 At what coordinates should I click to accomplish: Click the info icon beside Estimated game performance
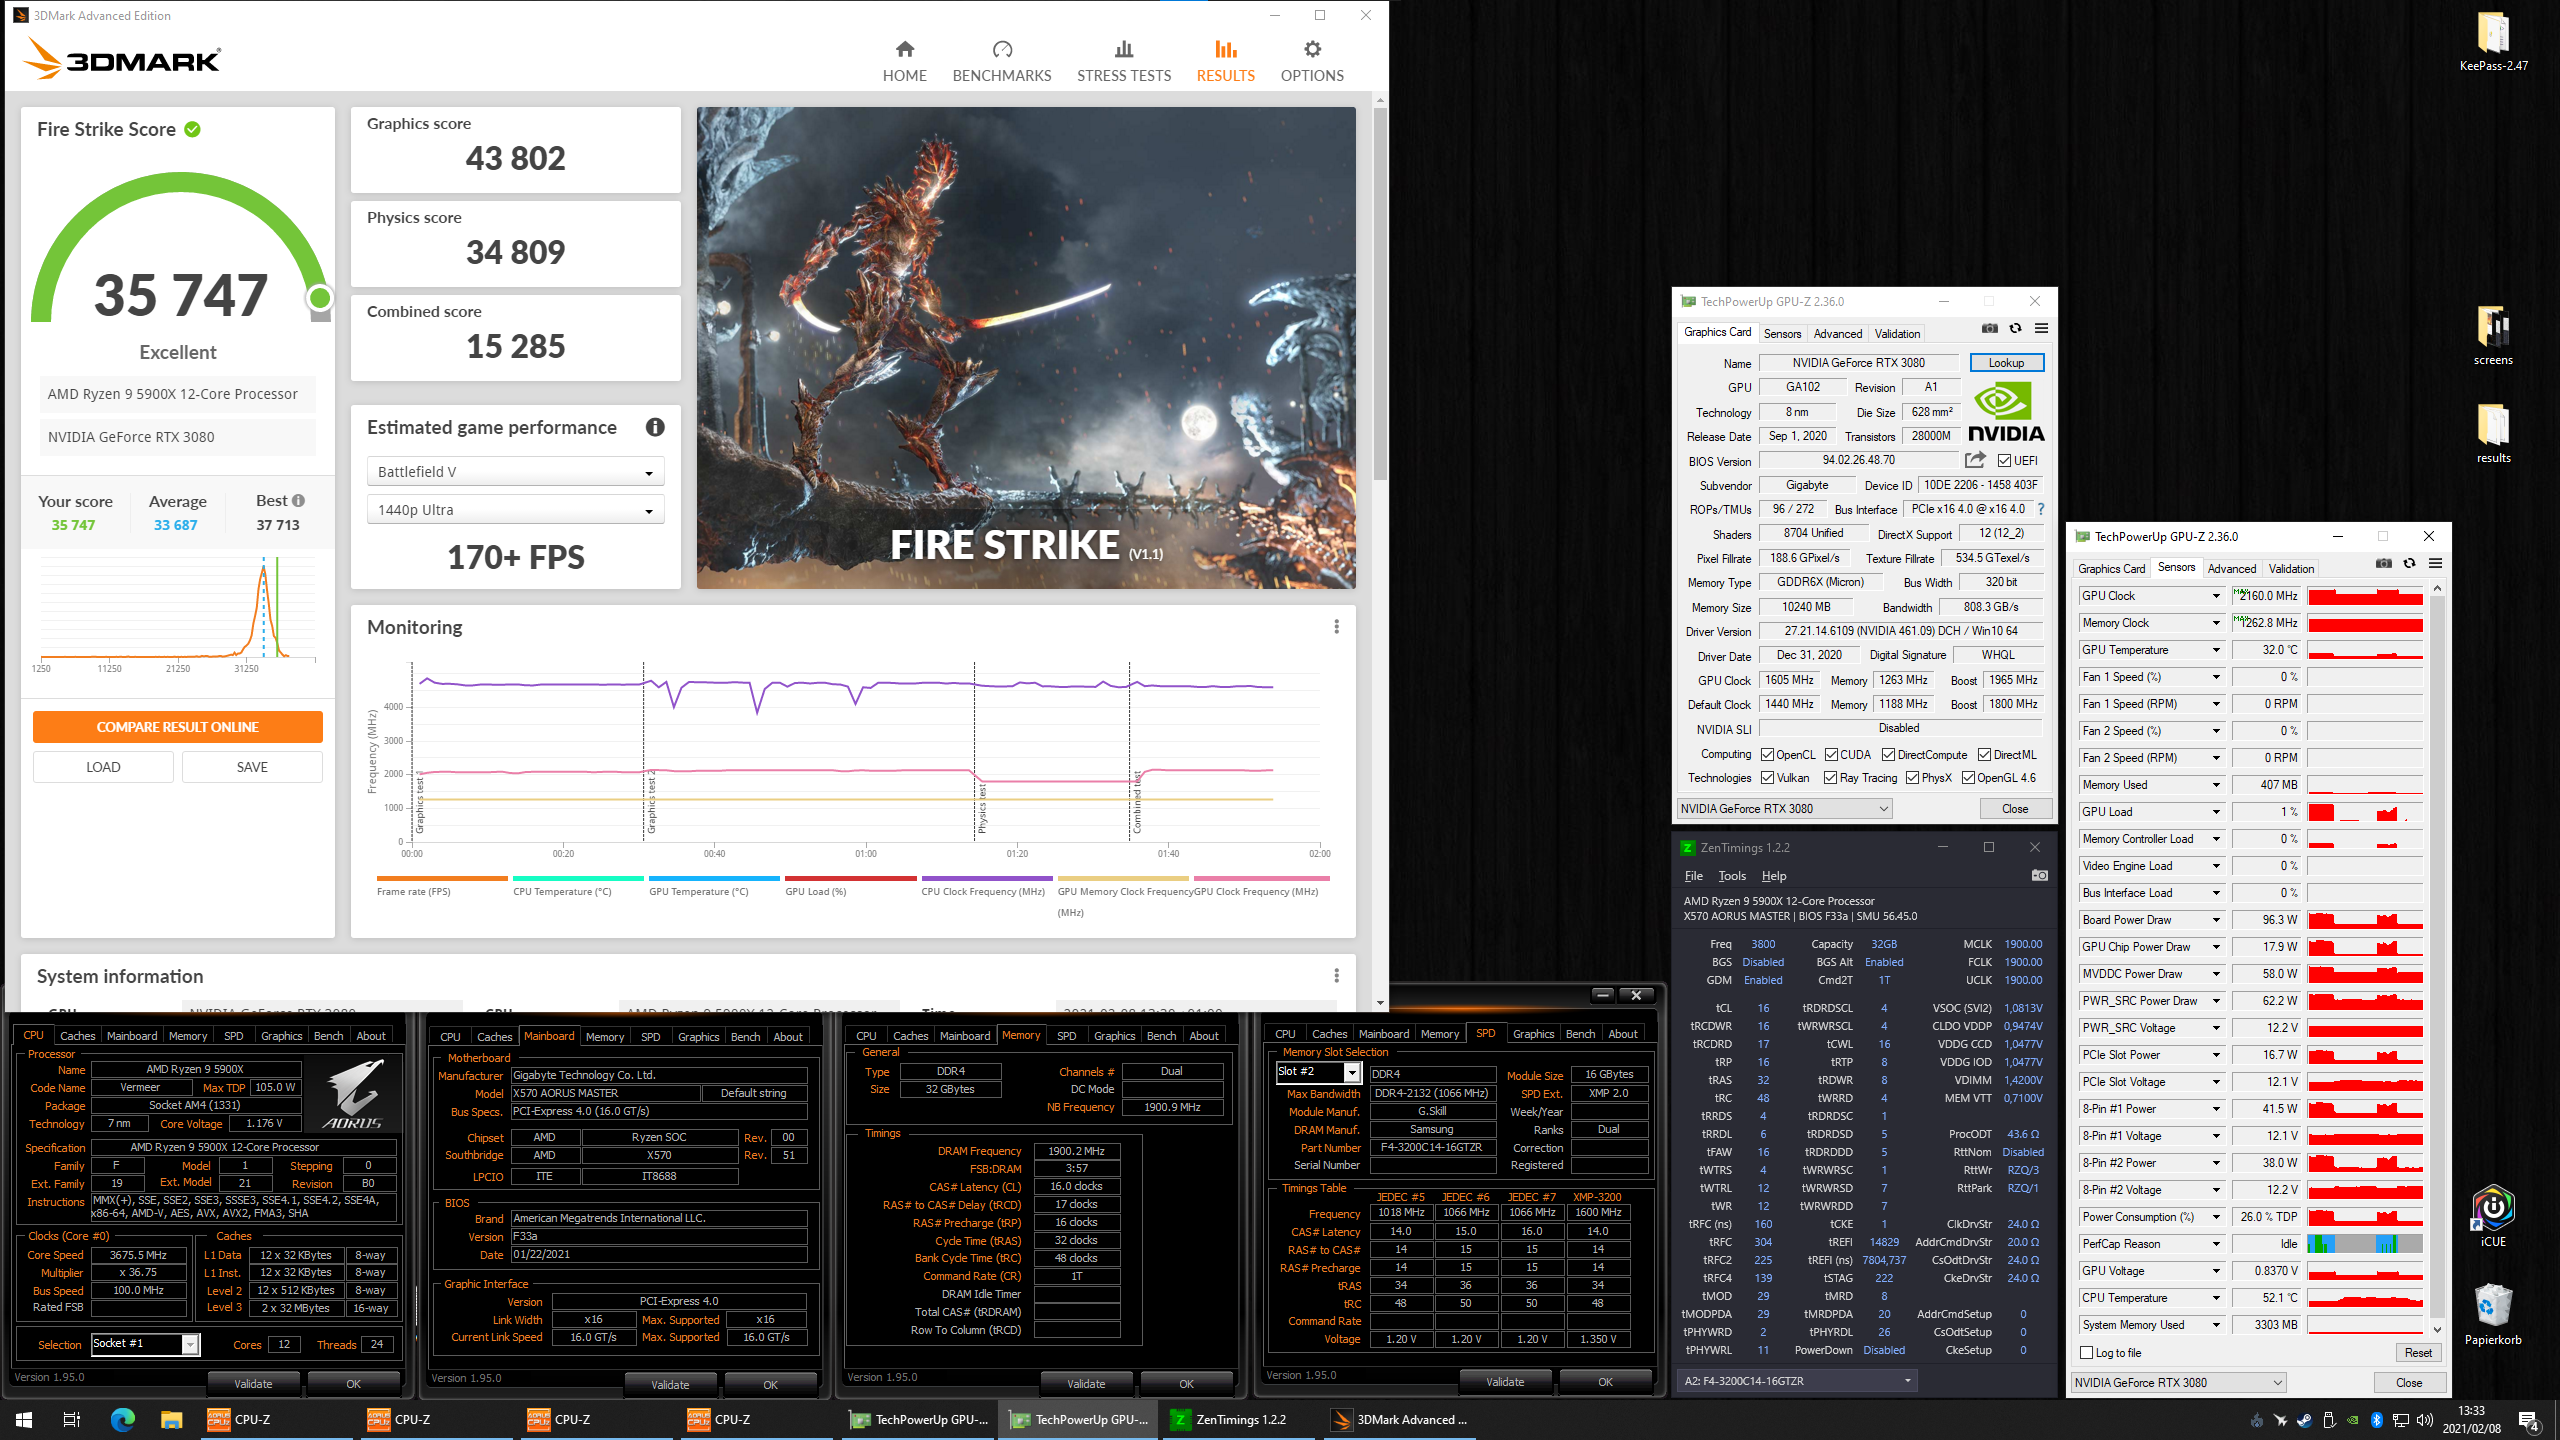pyautogui.click(x=655, y=427)
